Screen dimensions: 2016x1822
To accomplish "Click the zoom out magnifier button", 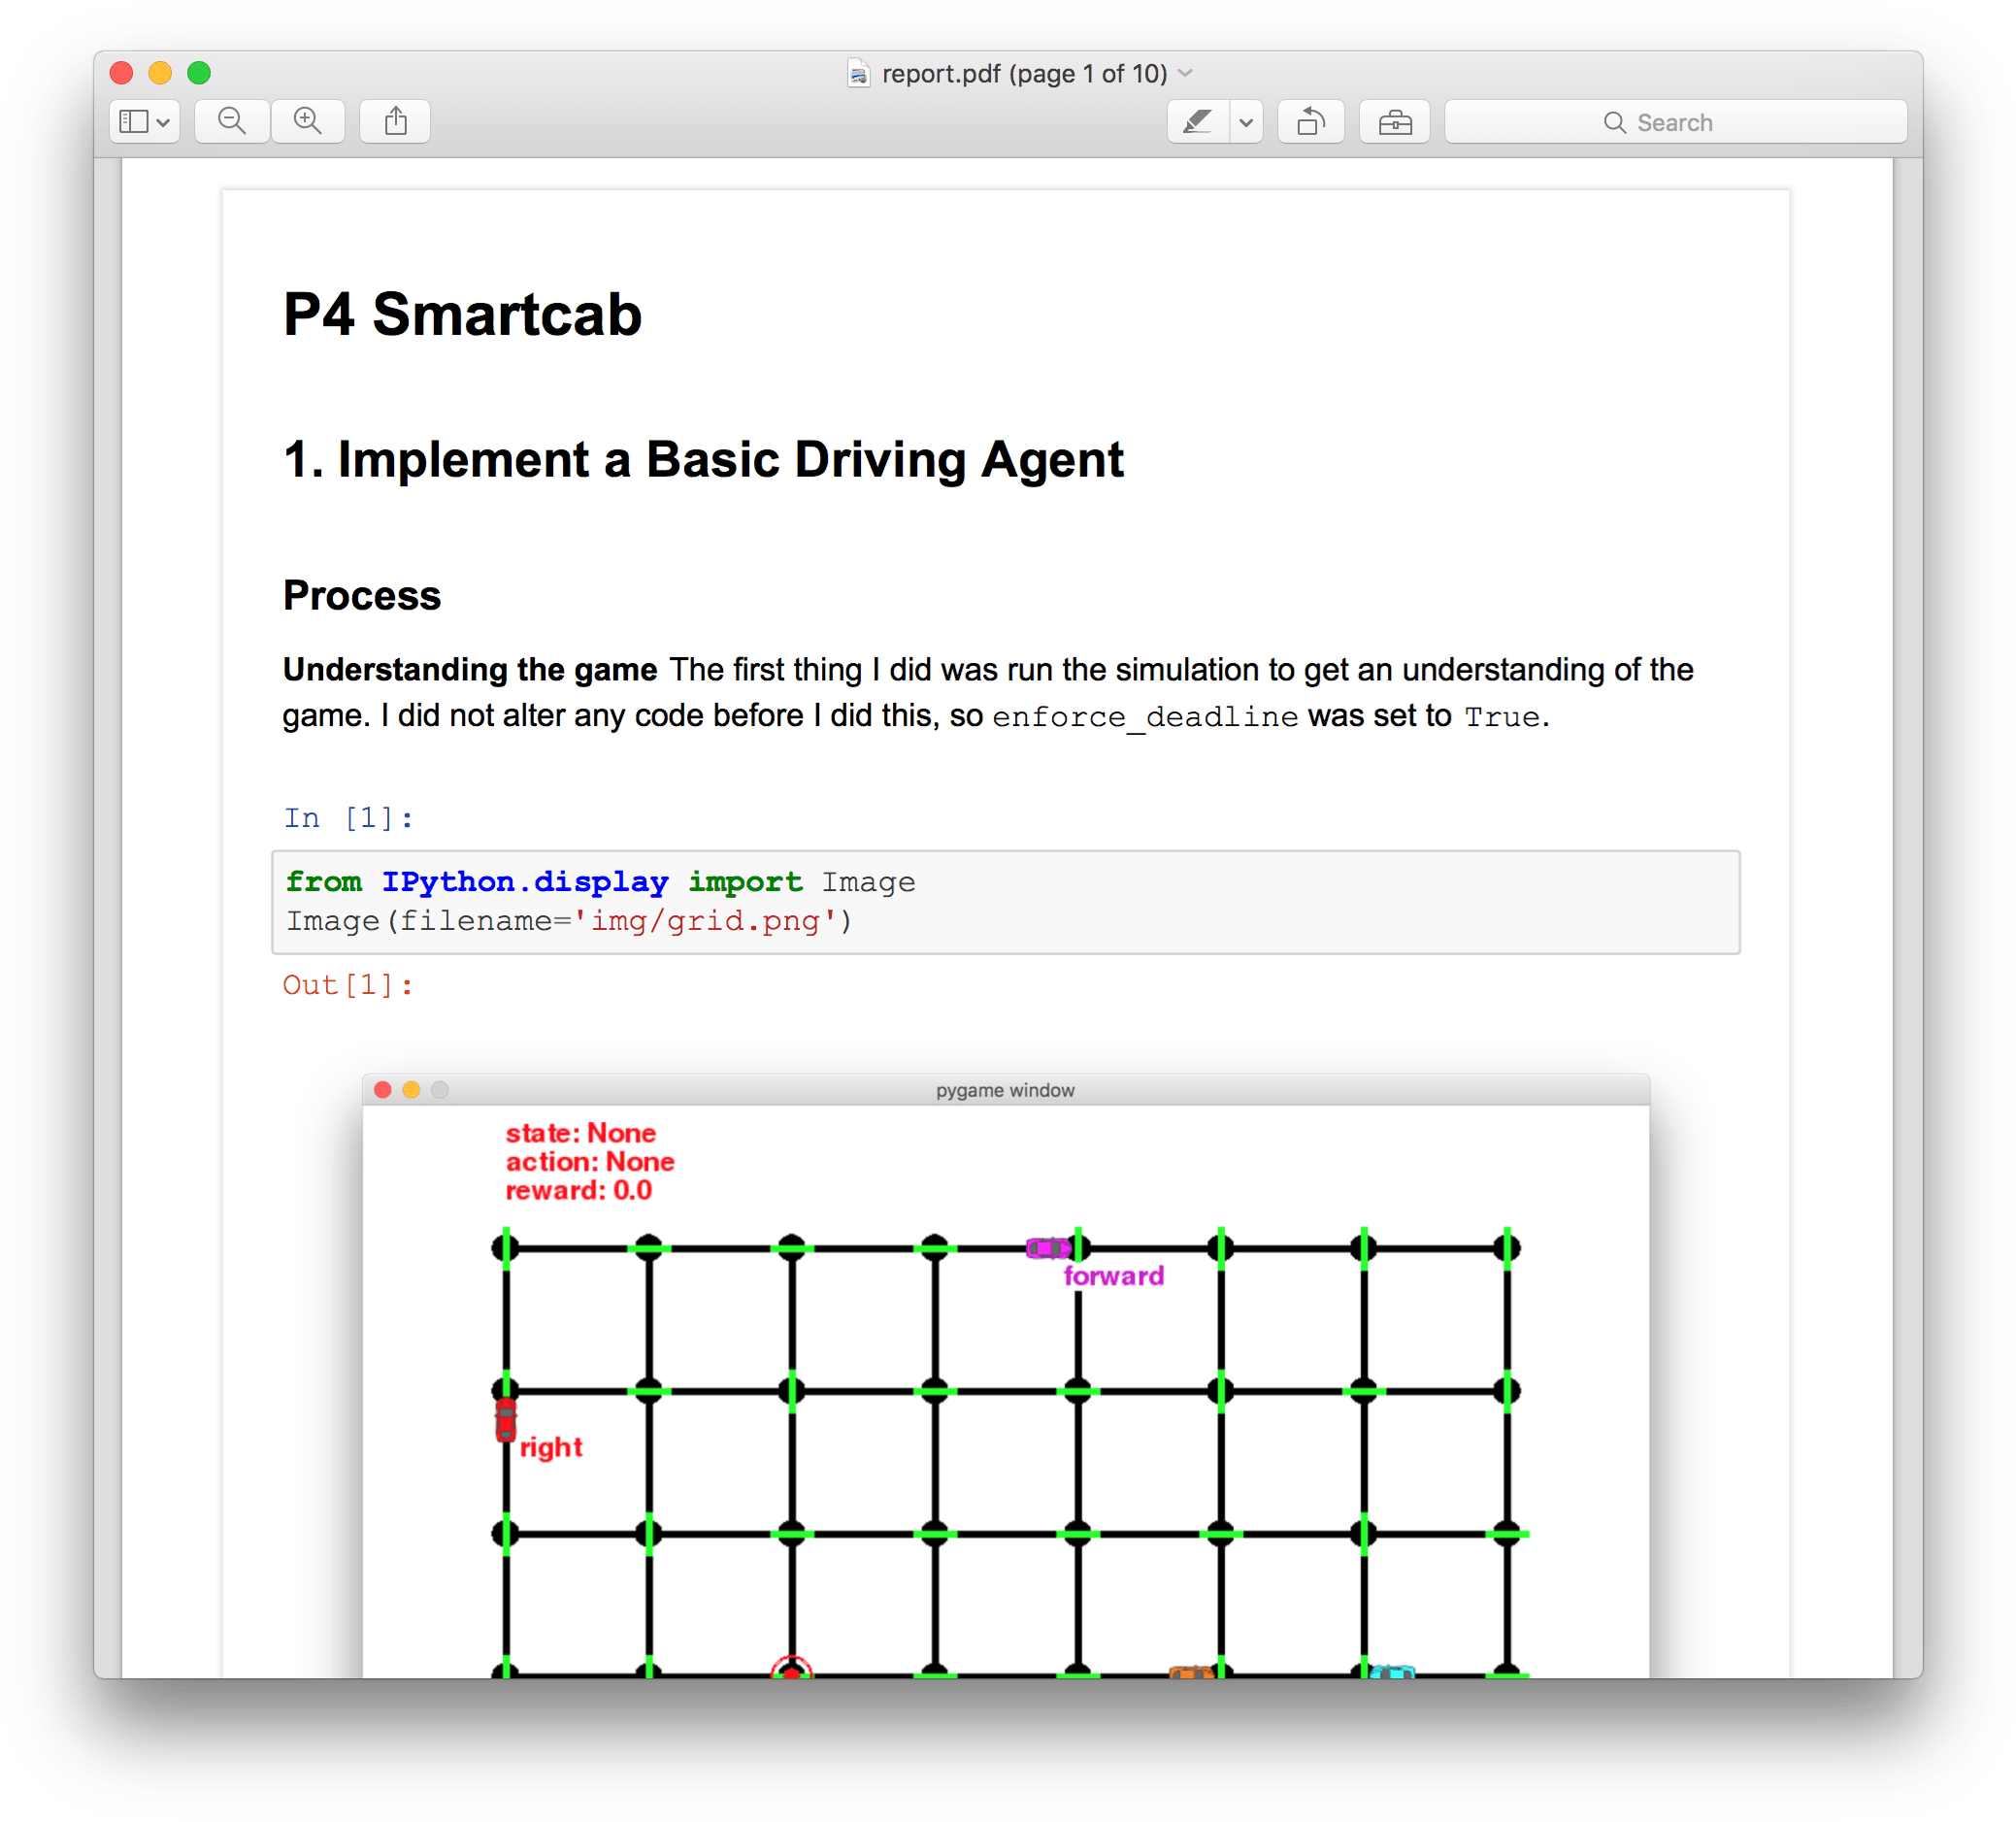I will 232,122.
